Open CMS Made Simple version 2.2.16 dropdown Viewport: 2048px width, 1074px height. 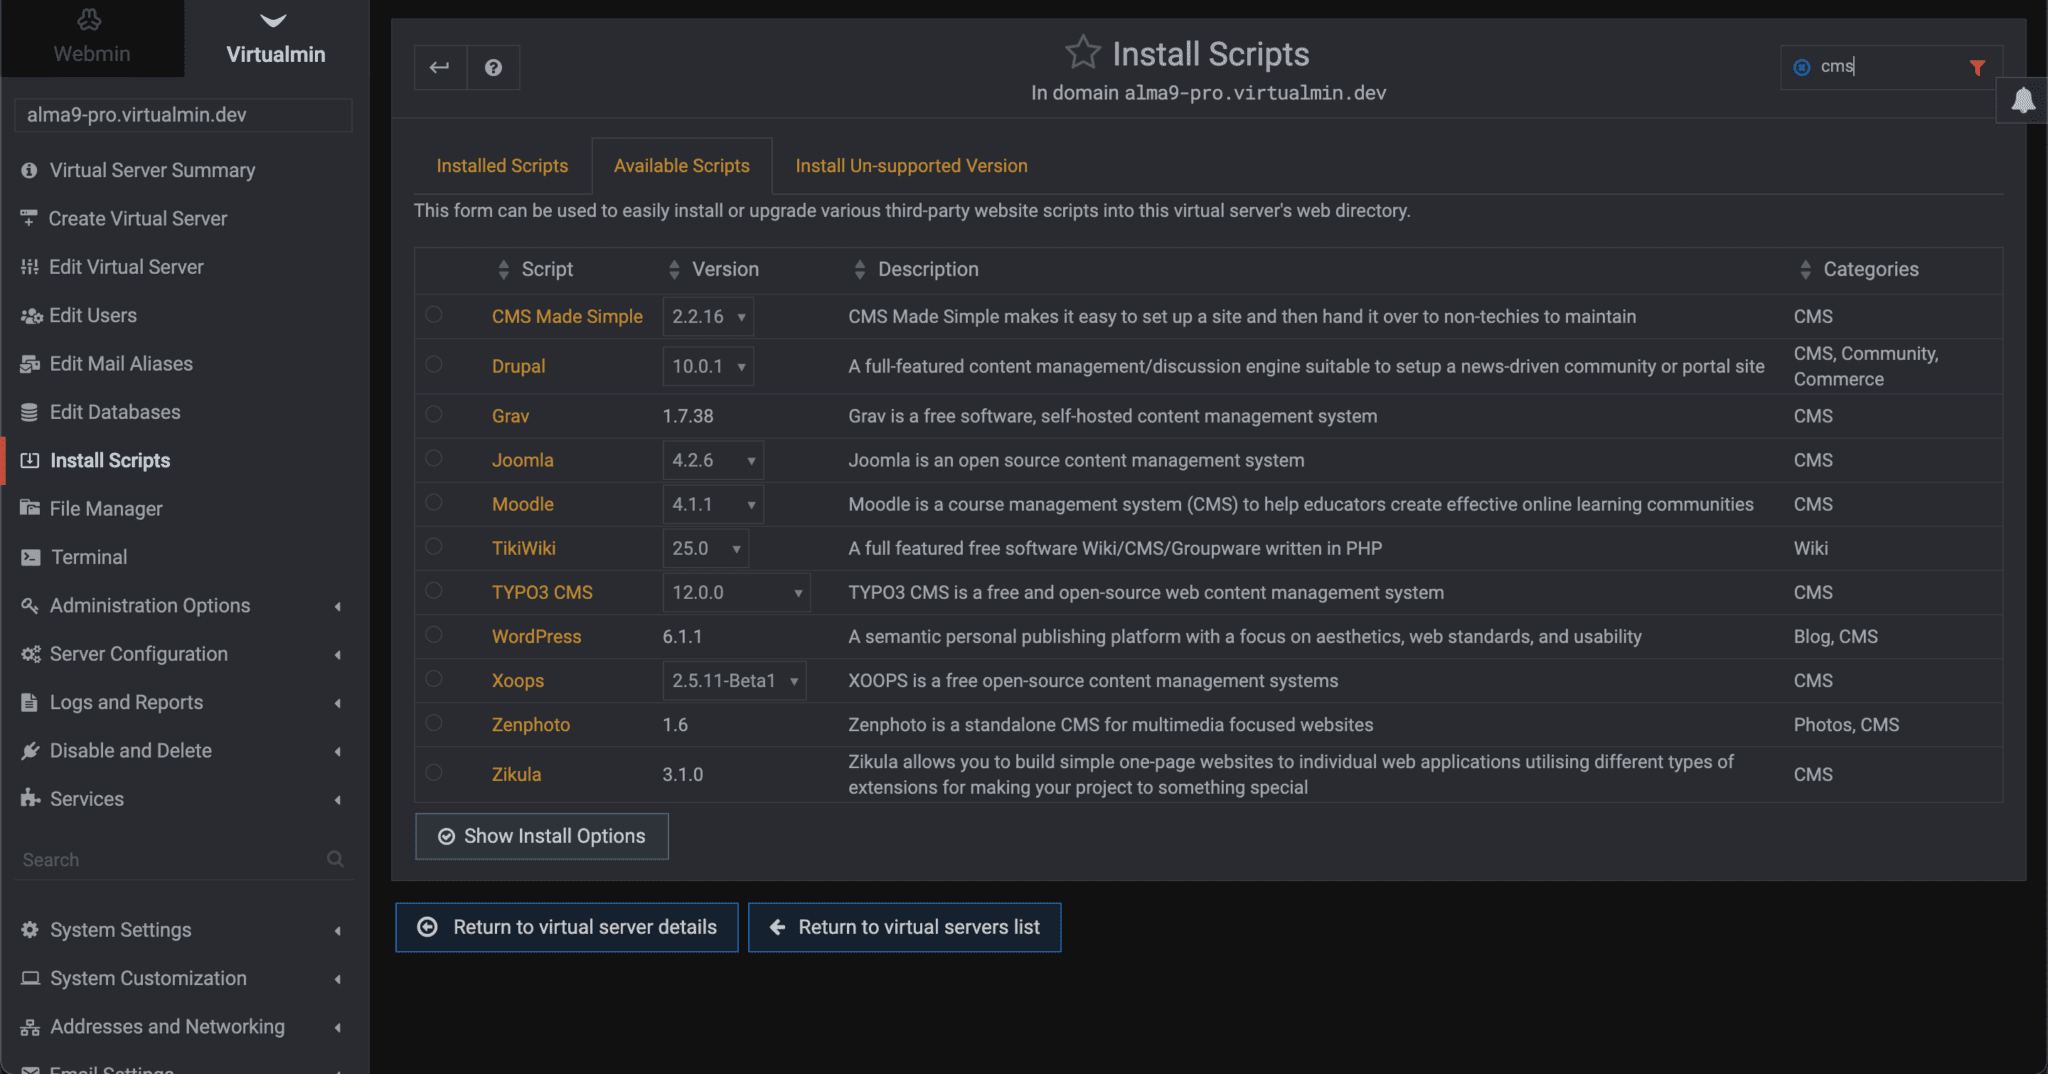click(x=708, y=316)
